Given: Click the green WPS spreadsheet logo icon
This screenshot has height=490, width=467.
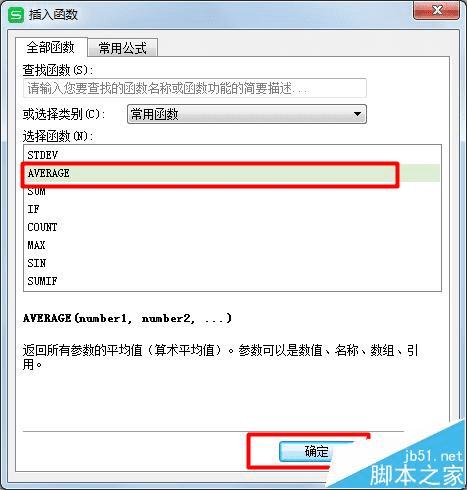Looking at the screenshot, I should [x=16, y=15].
